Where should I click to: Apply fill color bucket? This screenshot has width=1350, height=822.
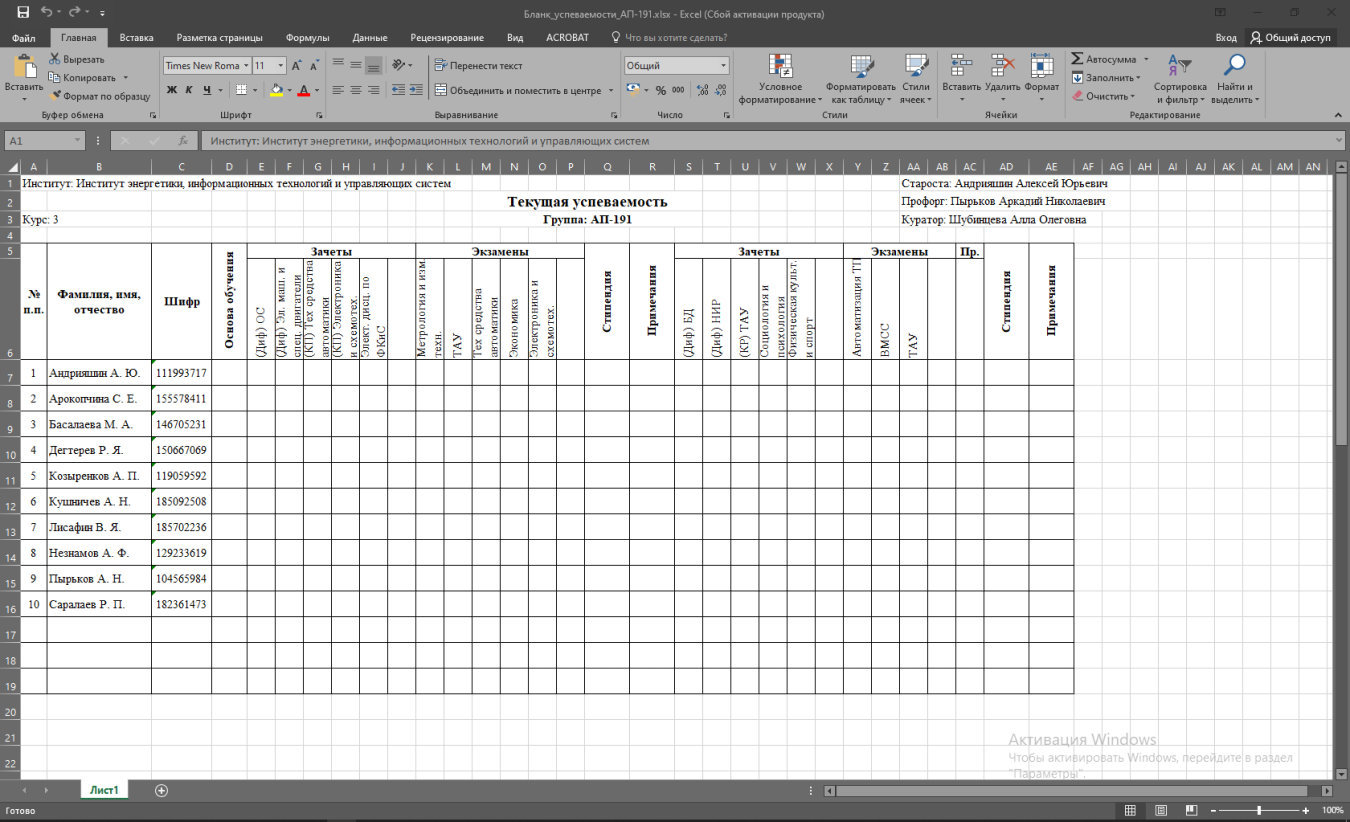coord(276,90)
